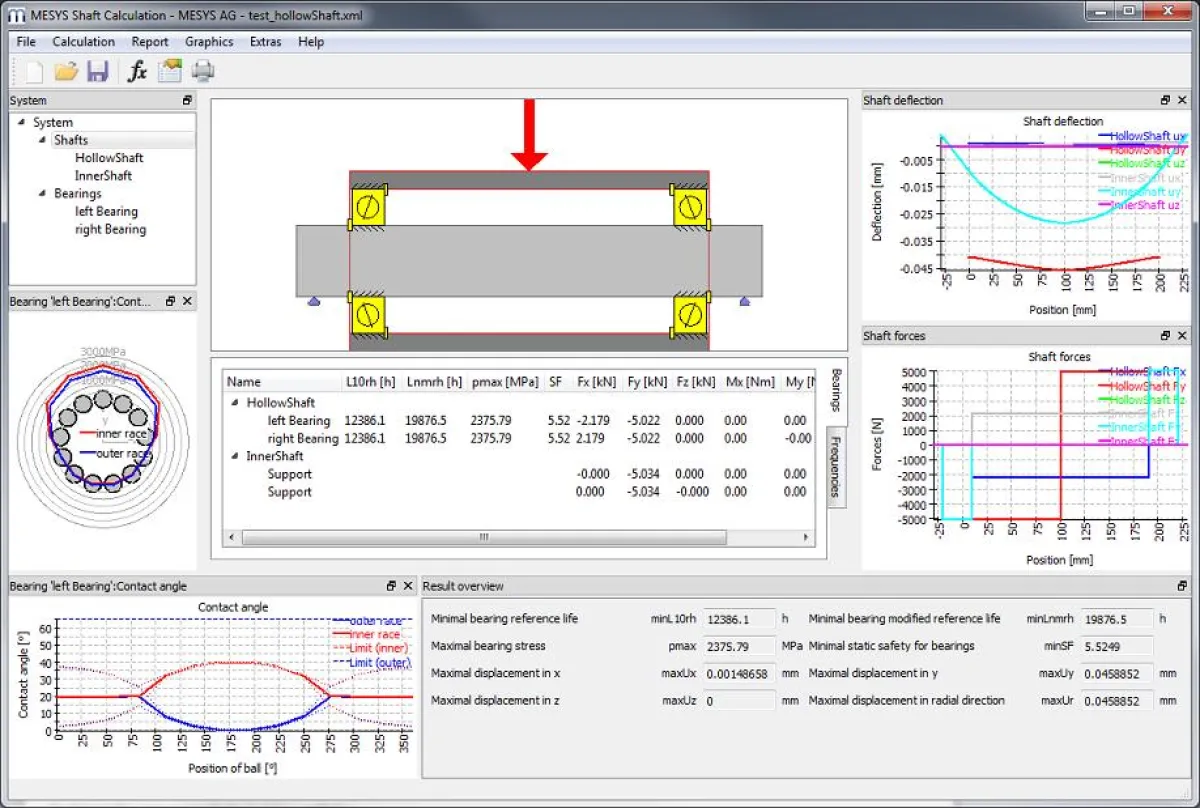This screenshot has height=808, width=1200.
Task: Switch to the Frequencies tab
Action: click(x=836, y=467)
